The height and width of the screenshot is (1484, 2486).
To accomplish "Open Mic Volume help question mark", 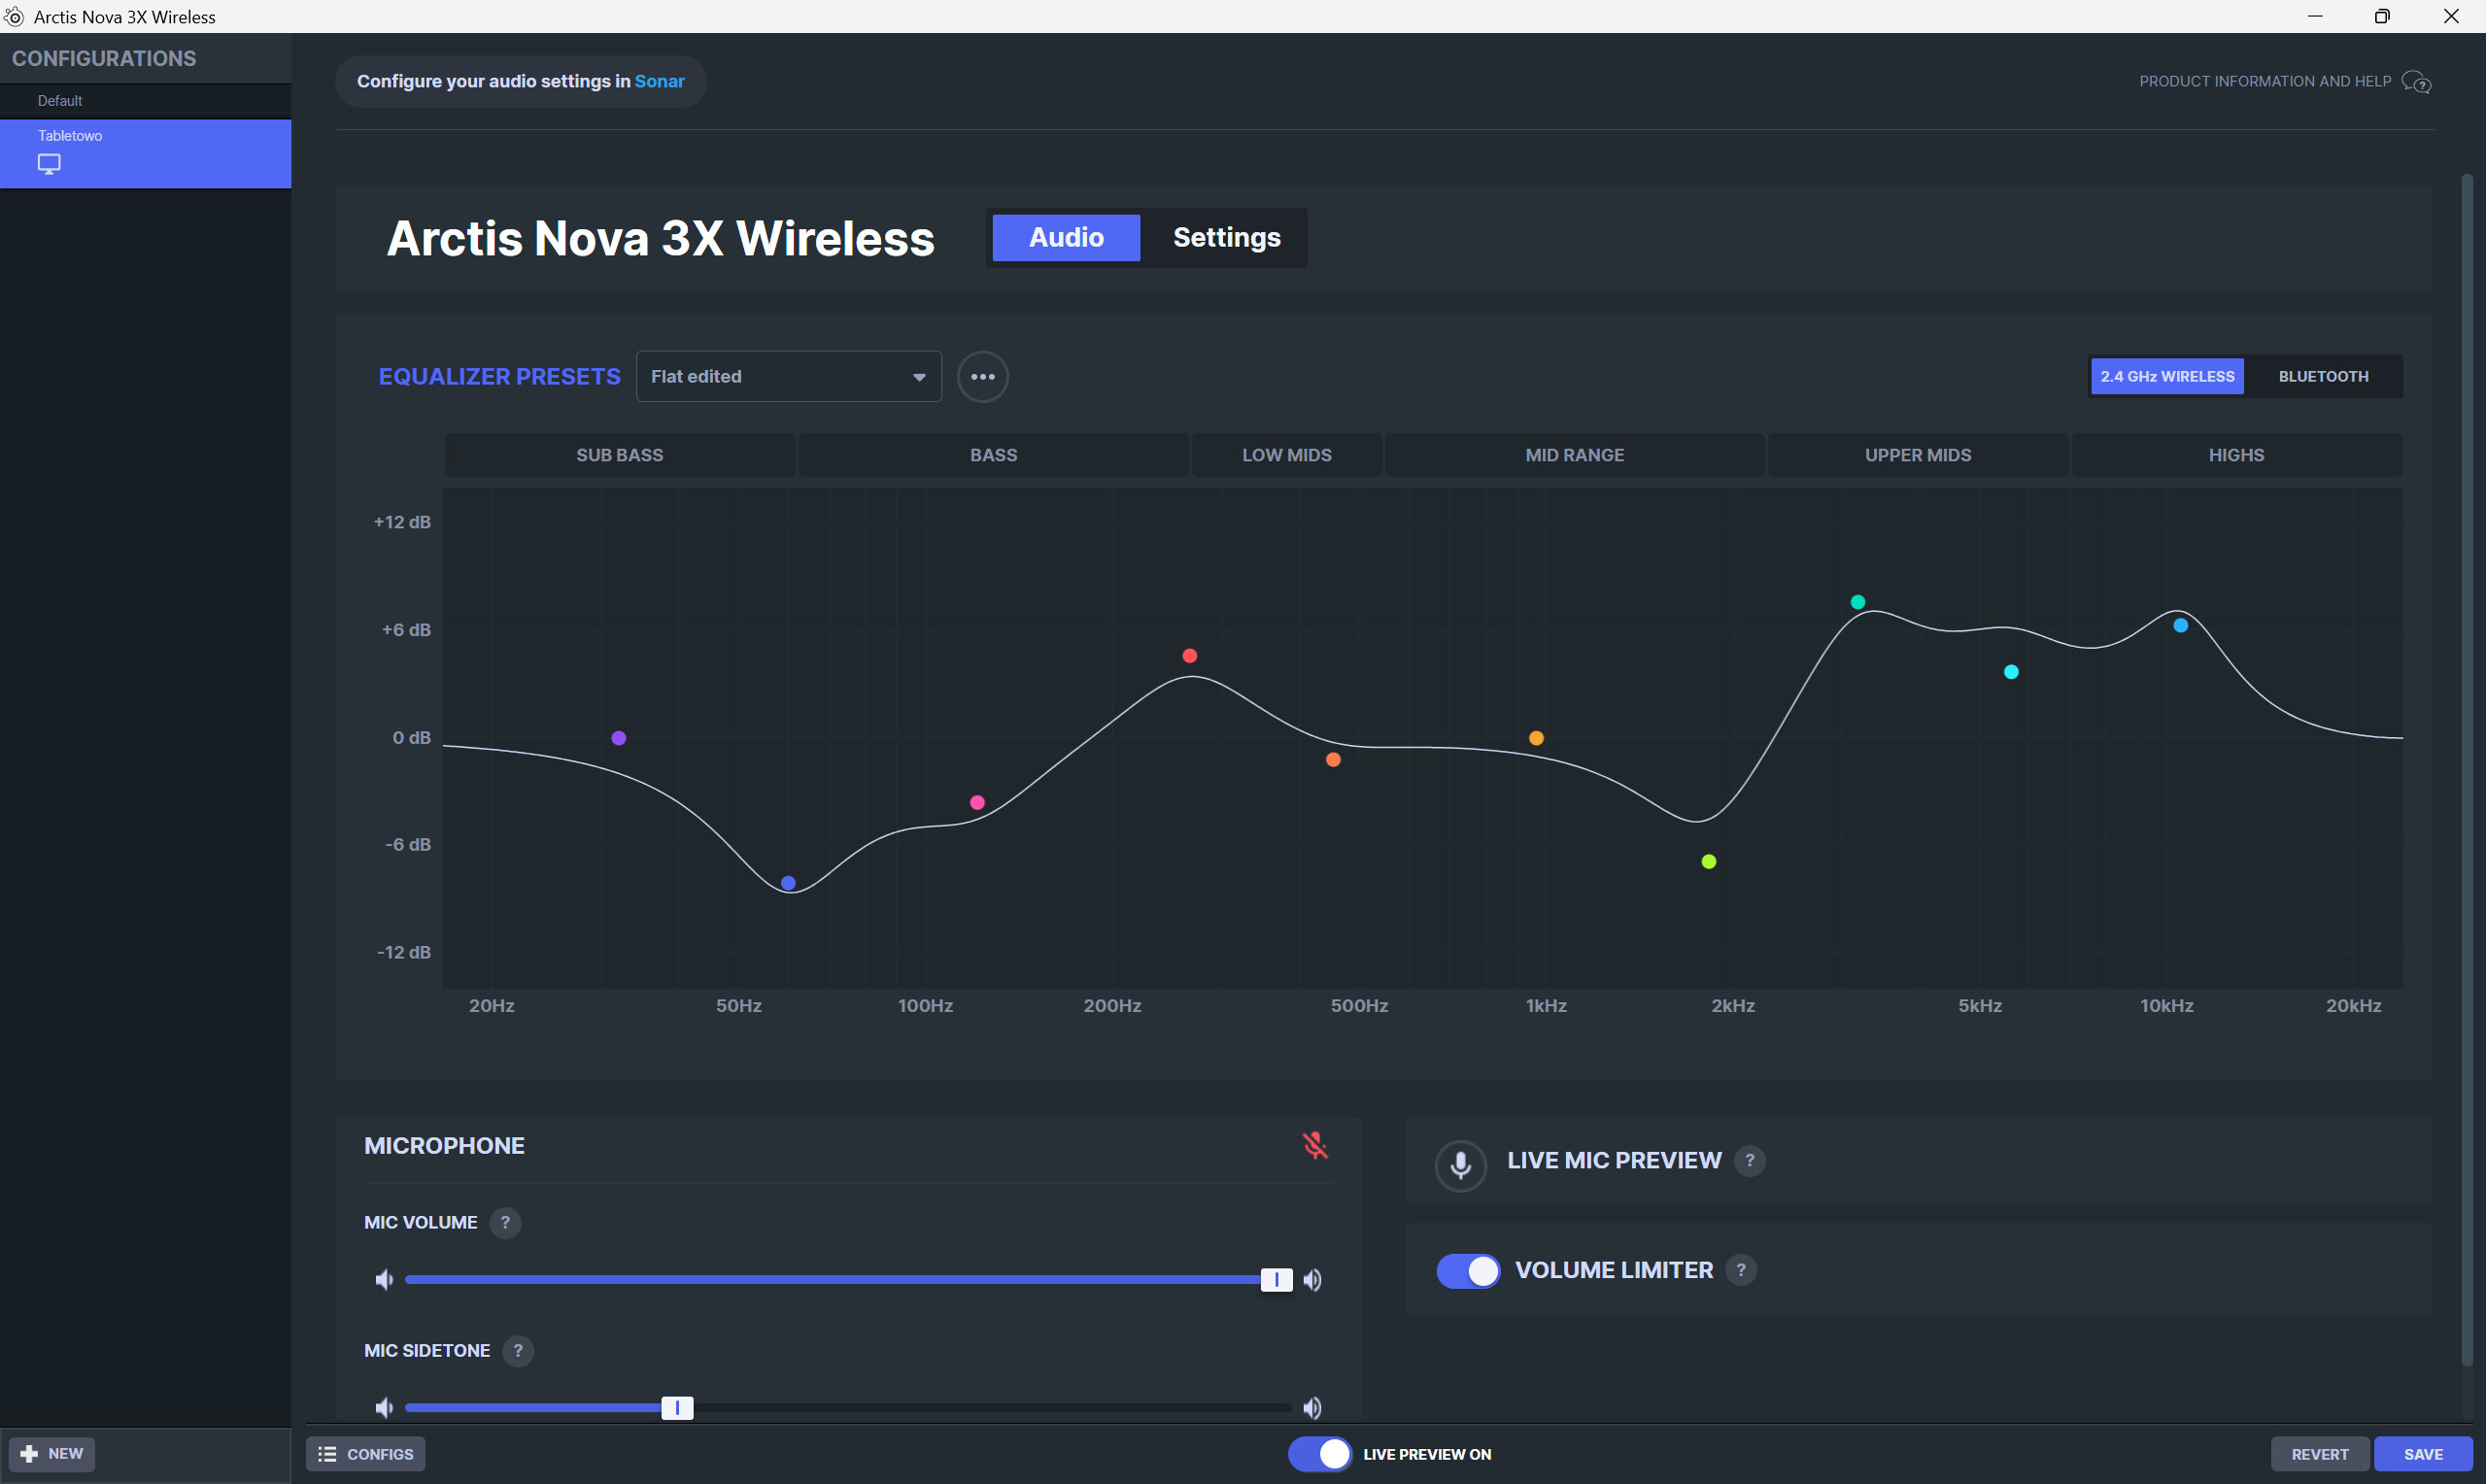I will point(505,1222).
